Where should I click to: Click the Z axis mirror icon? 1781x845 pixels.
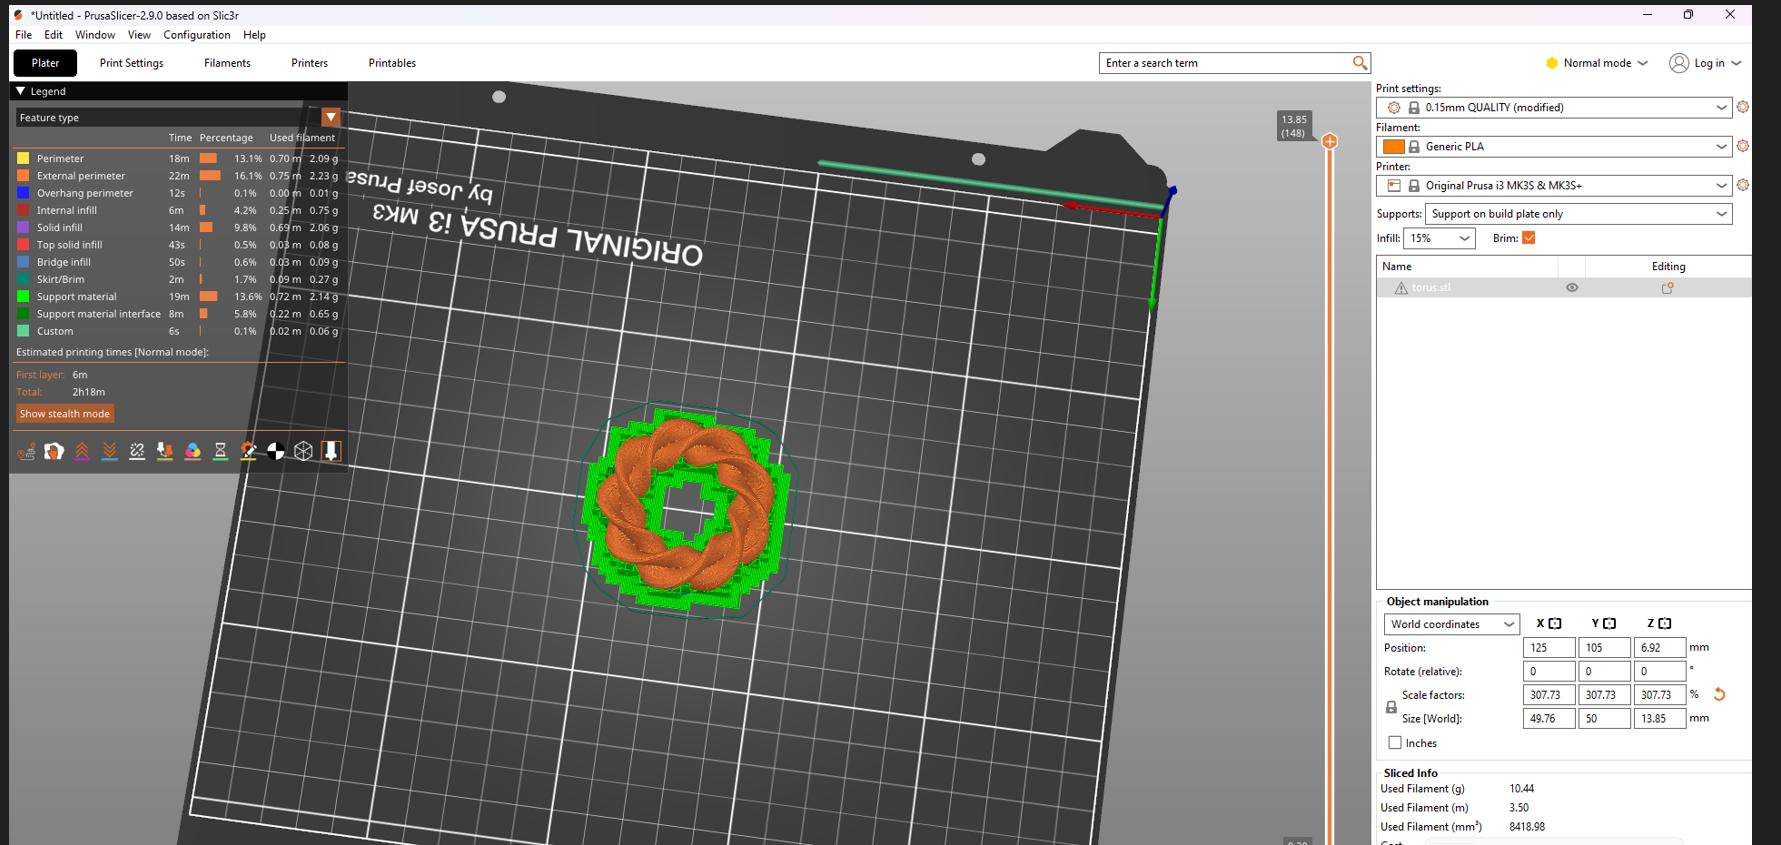(x=1665, y=623)
